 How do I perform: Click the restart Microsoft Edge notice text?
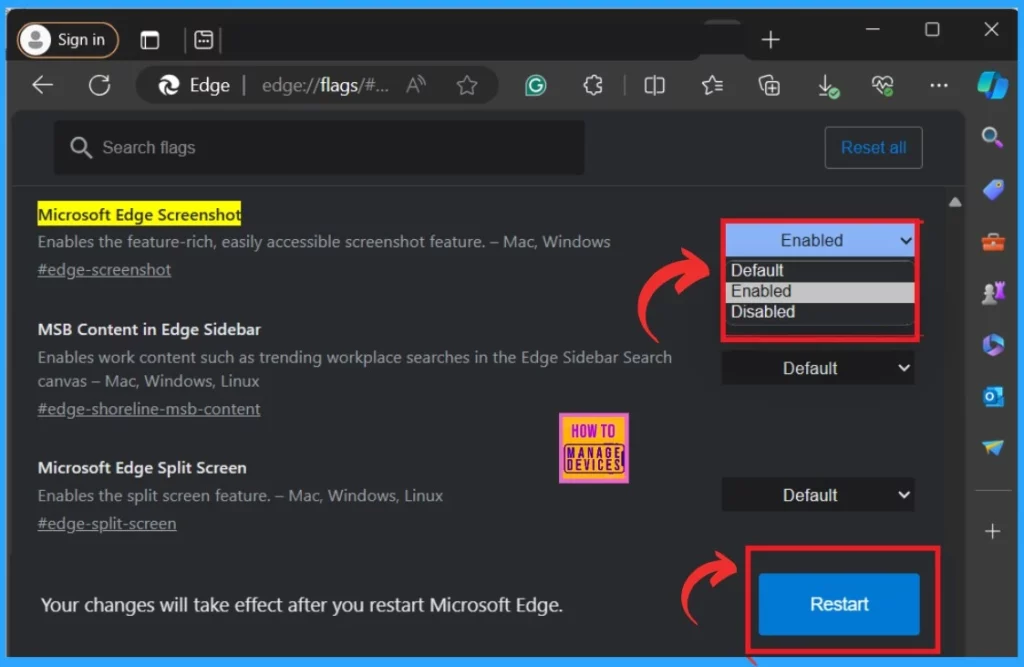point(302,605)
